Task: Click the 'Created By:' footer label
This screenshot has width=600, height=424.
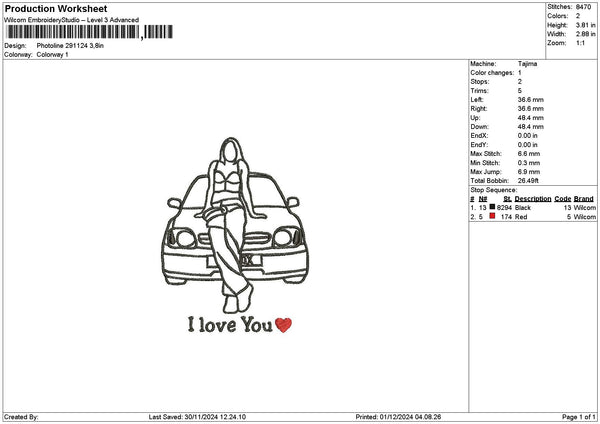Action: tap(21, 417)
